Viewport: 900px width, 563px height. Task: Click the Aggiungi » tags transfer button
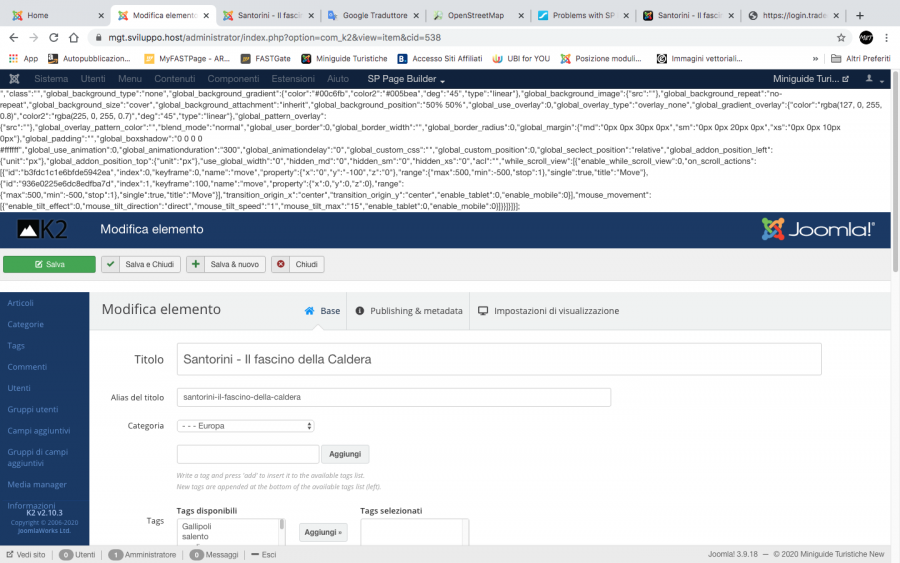323,532
